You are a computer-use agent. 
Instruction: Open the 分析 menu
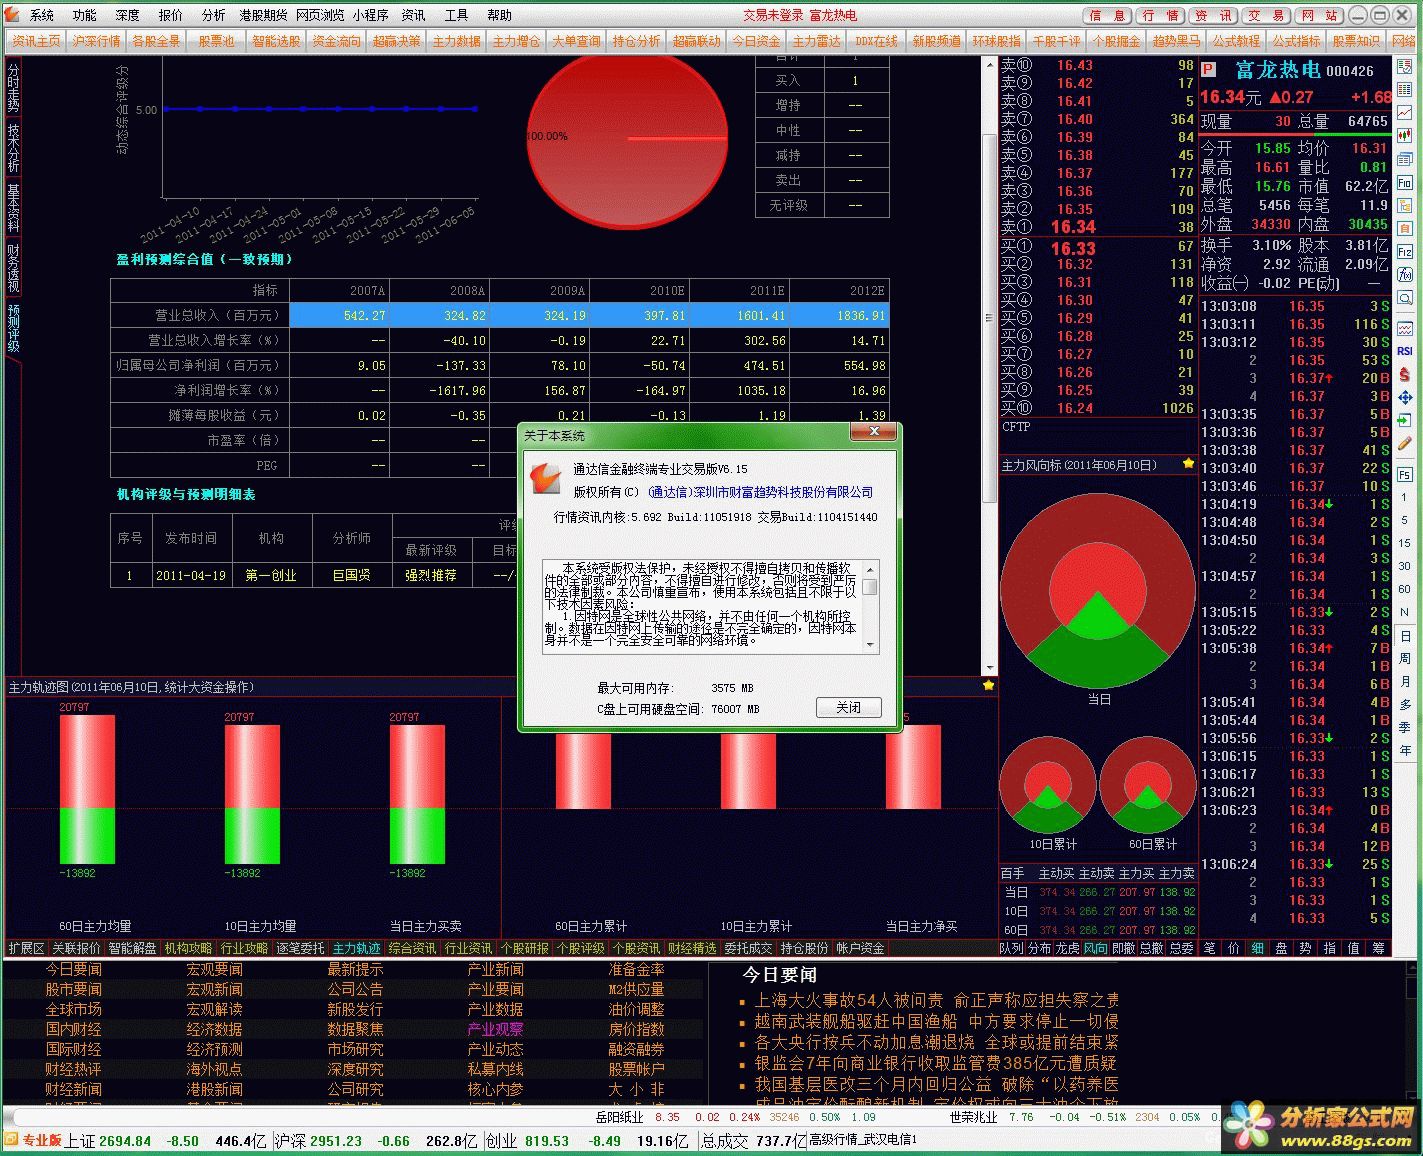point(213,15)
